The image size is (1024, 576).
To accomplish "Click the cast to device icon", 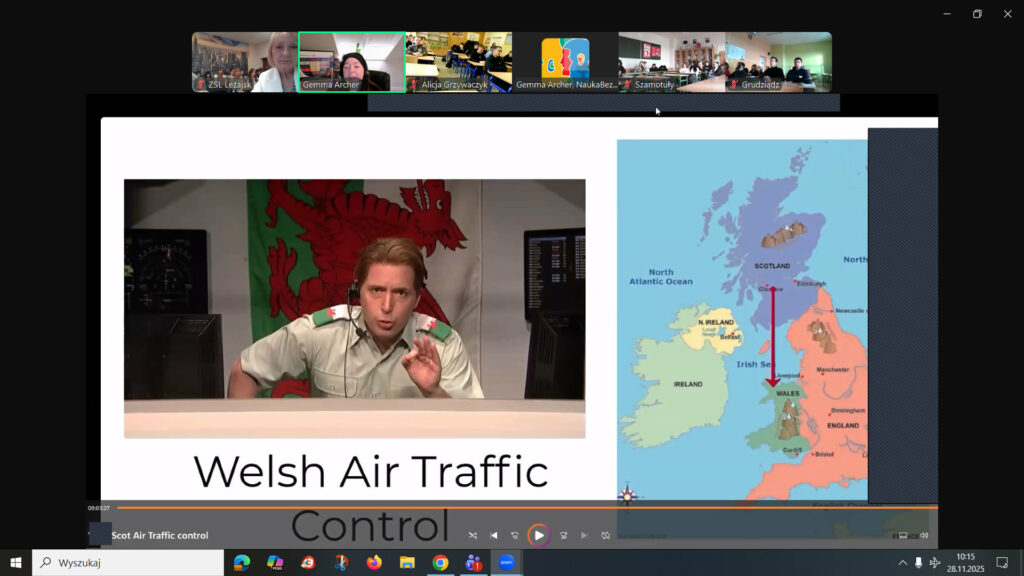I will 903,536.
